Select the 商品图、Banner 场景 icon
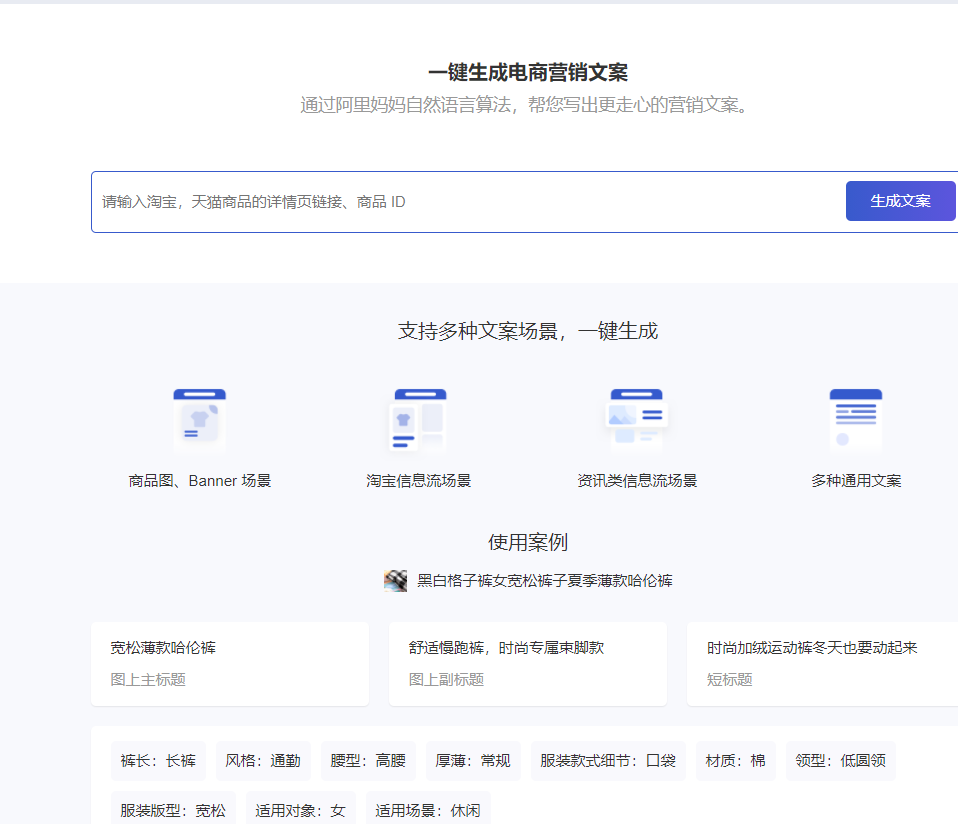958x824 pixels. [x=199, y=418]
